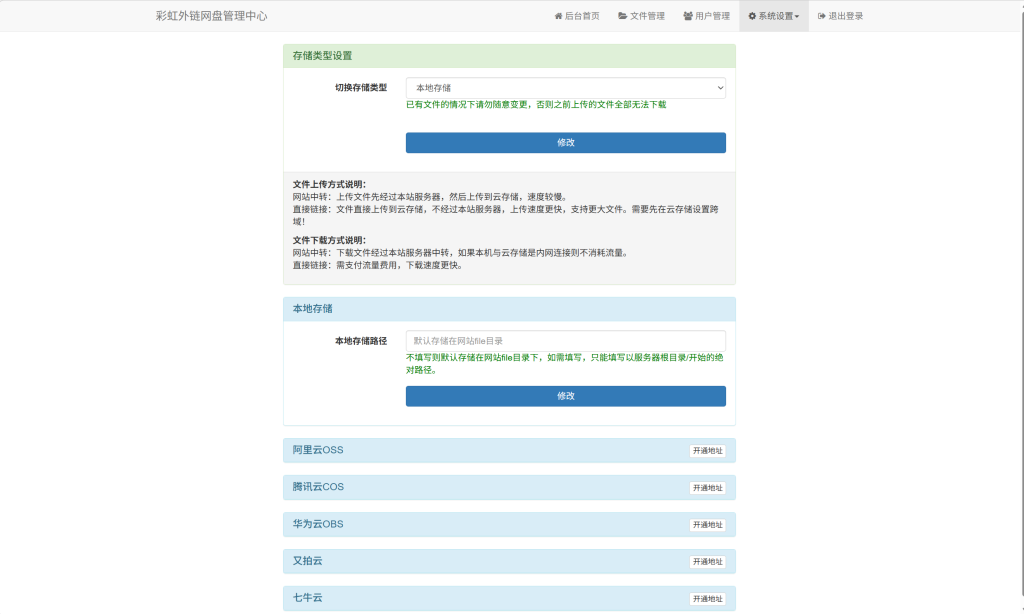Click 修改 in the 本地存储 section
The height and width of the screenshot is (614, 1024).
tap(565, 395)
